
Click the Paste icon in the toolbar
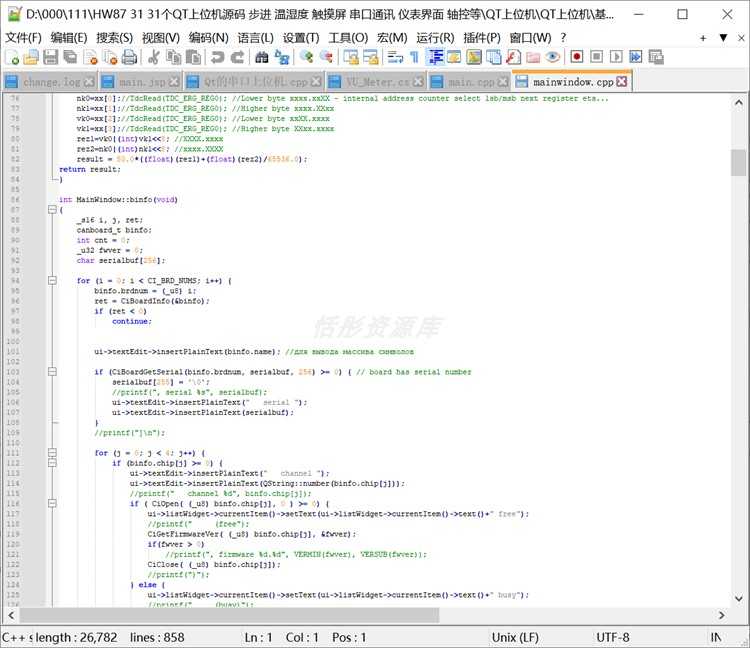pyautogui.click(x=193, y=57)
